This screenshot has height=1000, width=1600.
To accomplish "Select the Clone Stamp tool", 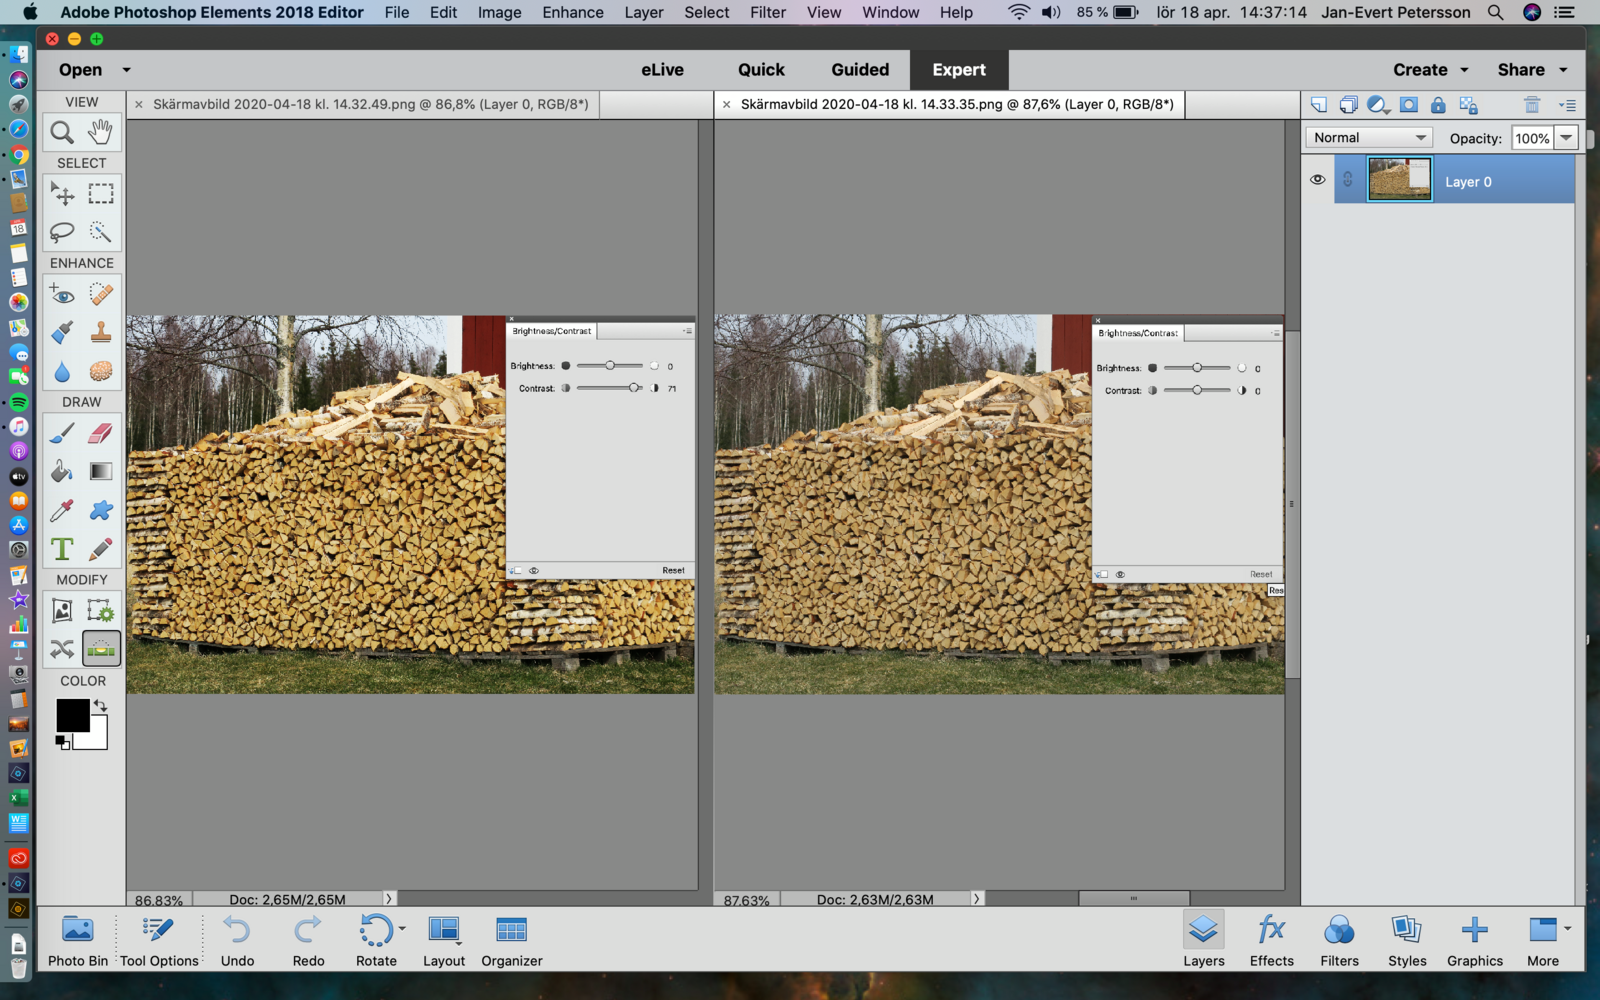I will point(100,332).
